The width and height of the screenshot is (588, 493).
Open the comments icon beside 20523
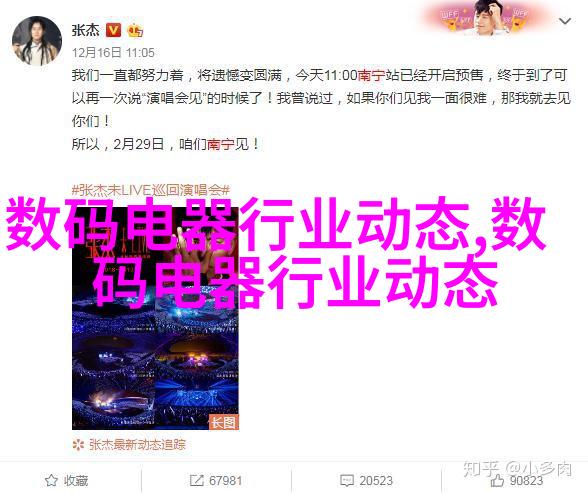346,480
